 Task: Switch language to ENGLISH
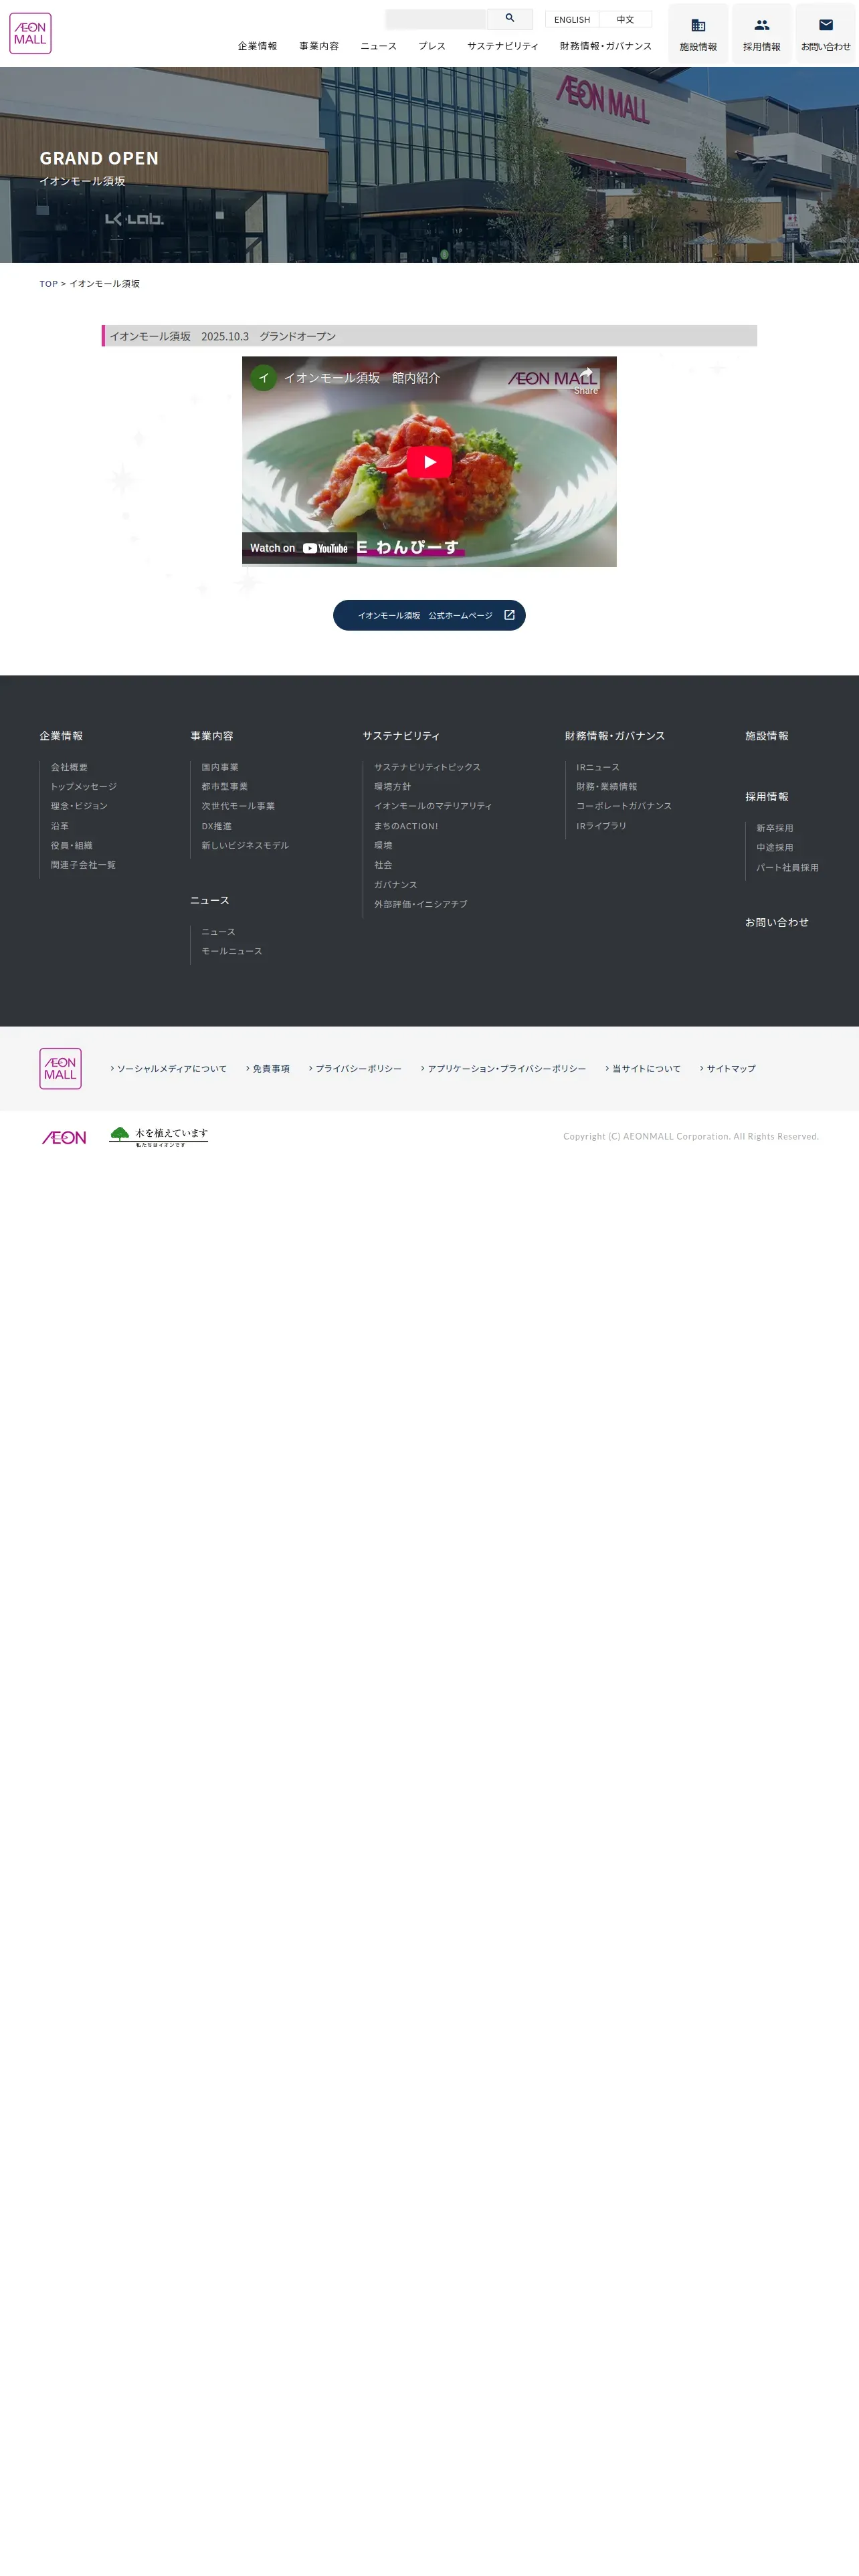(572, 19)
